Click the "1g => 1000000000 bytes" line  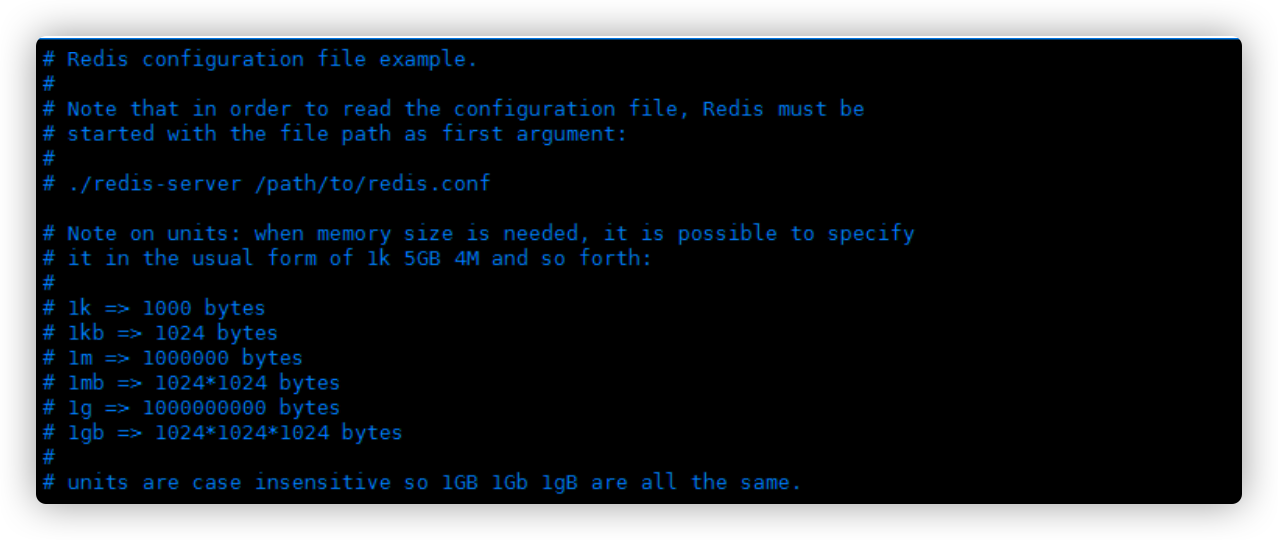tap(203, 408)
